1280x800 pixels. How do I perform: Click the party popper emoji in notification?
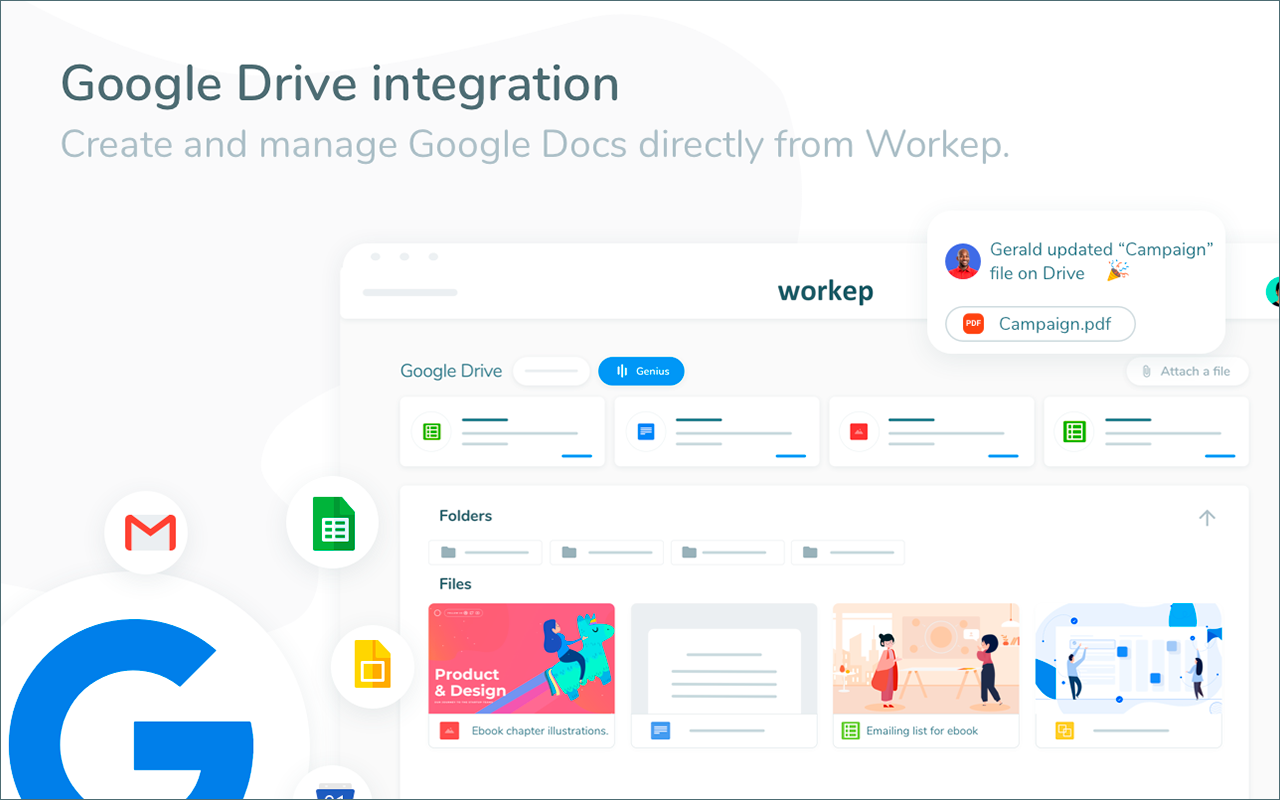pyautogui.click(x=1117, y=272)
